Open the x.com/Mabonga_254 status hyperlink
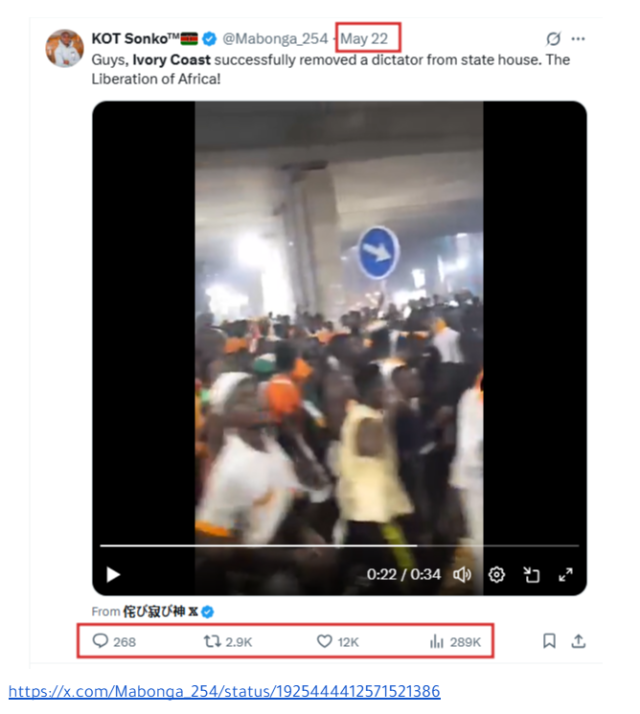This screenshot has width=640, height=714. click(x=225, y=691)
